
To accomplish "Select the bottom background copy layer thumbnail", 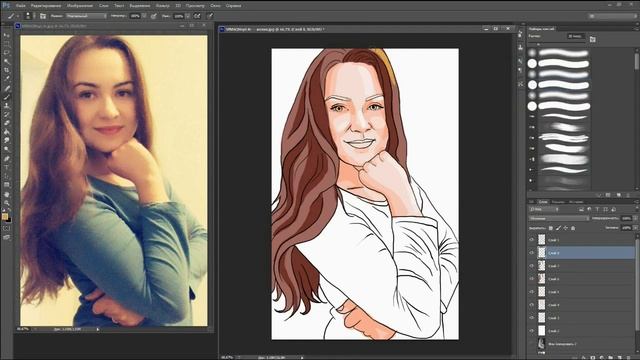I will (x=542, y=344).
